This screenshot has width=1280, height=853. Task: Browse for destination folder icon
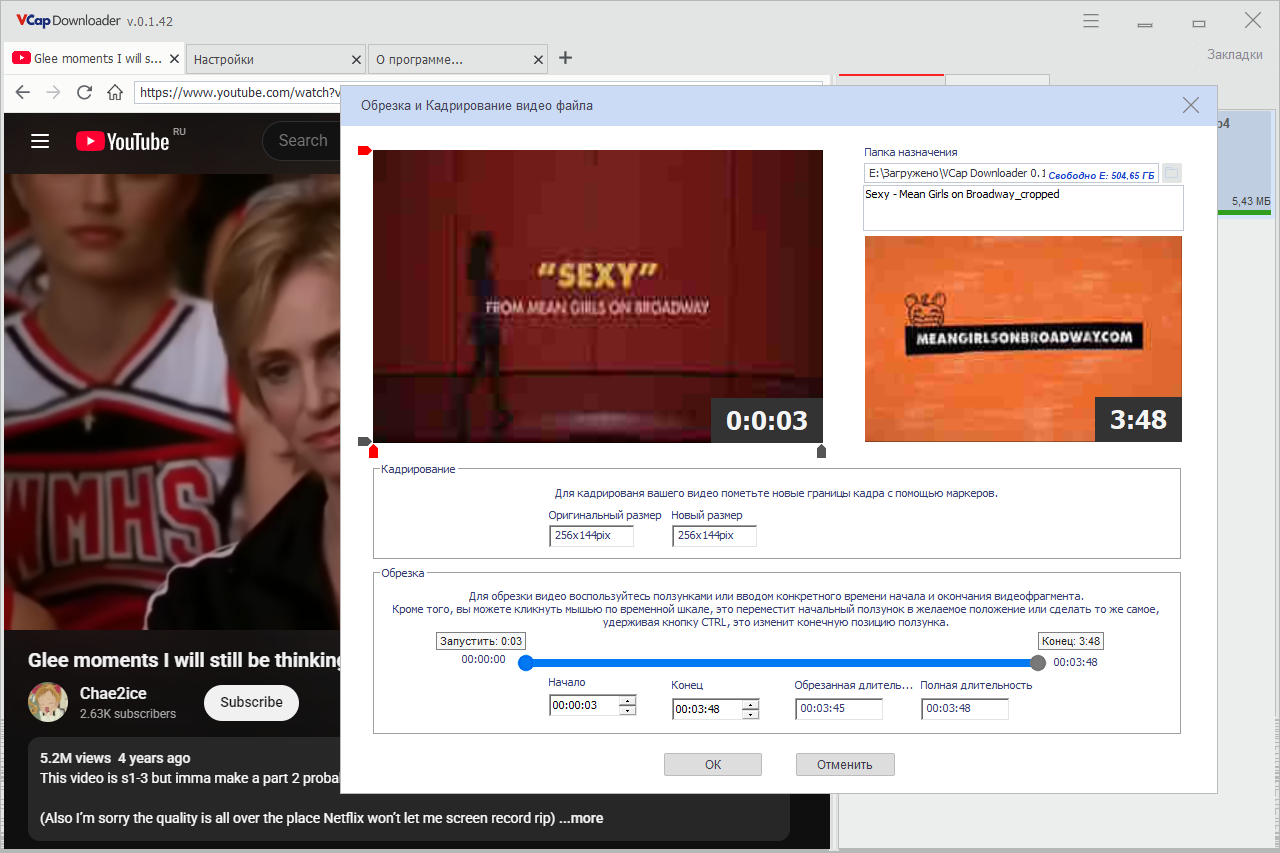[x=1172, y=173]
